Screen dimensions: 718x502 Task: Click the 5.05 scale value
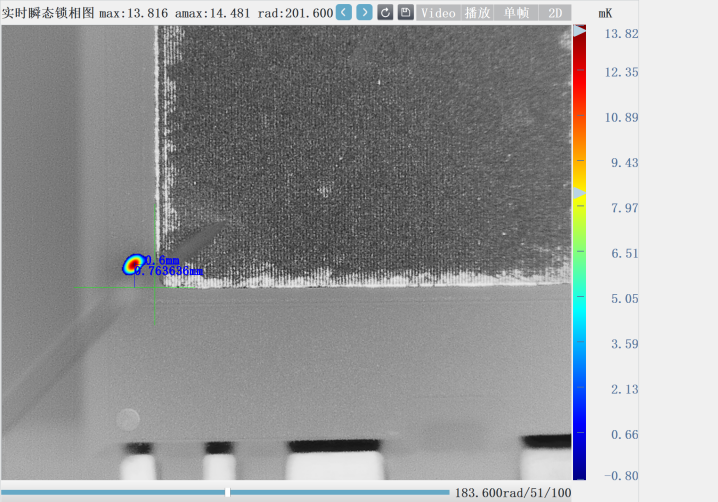tap(625, 299)
